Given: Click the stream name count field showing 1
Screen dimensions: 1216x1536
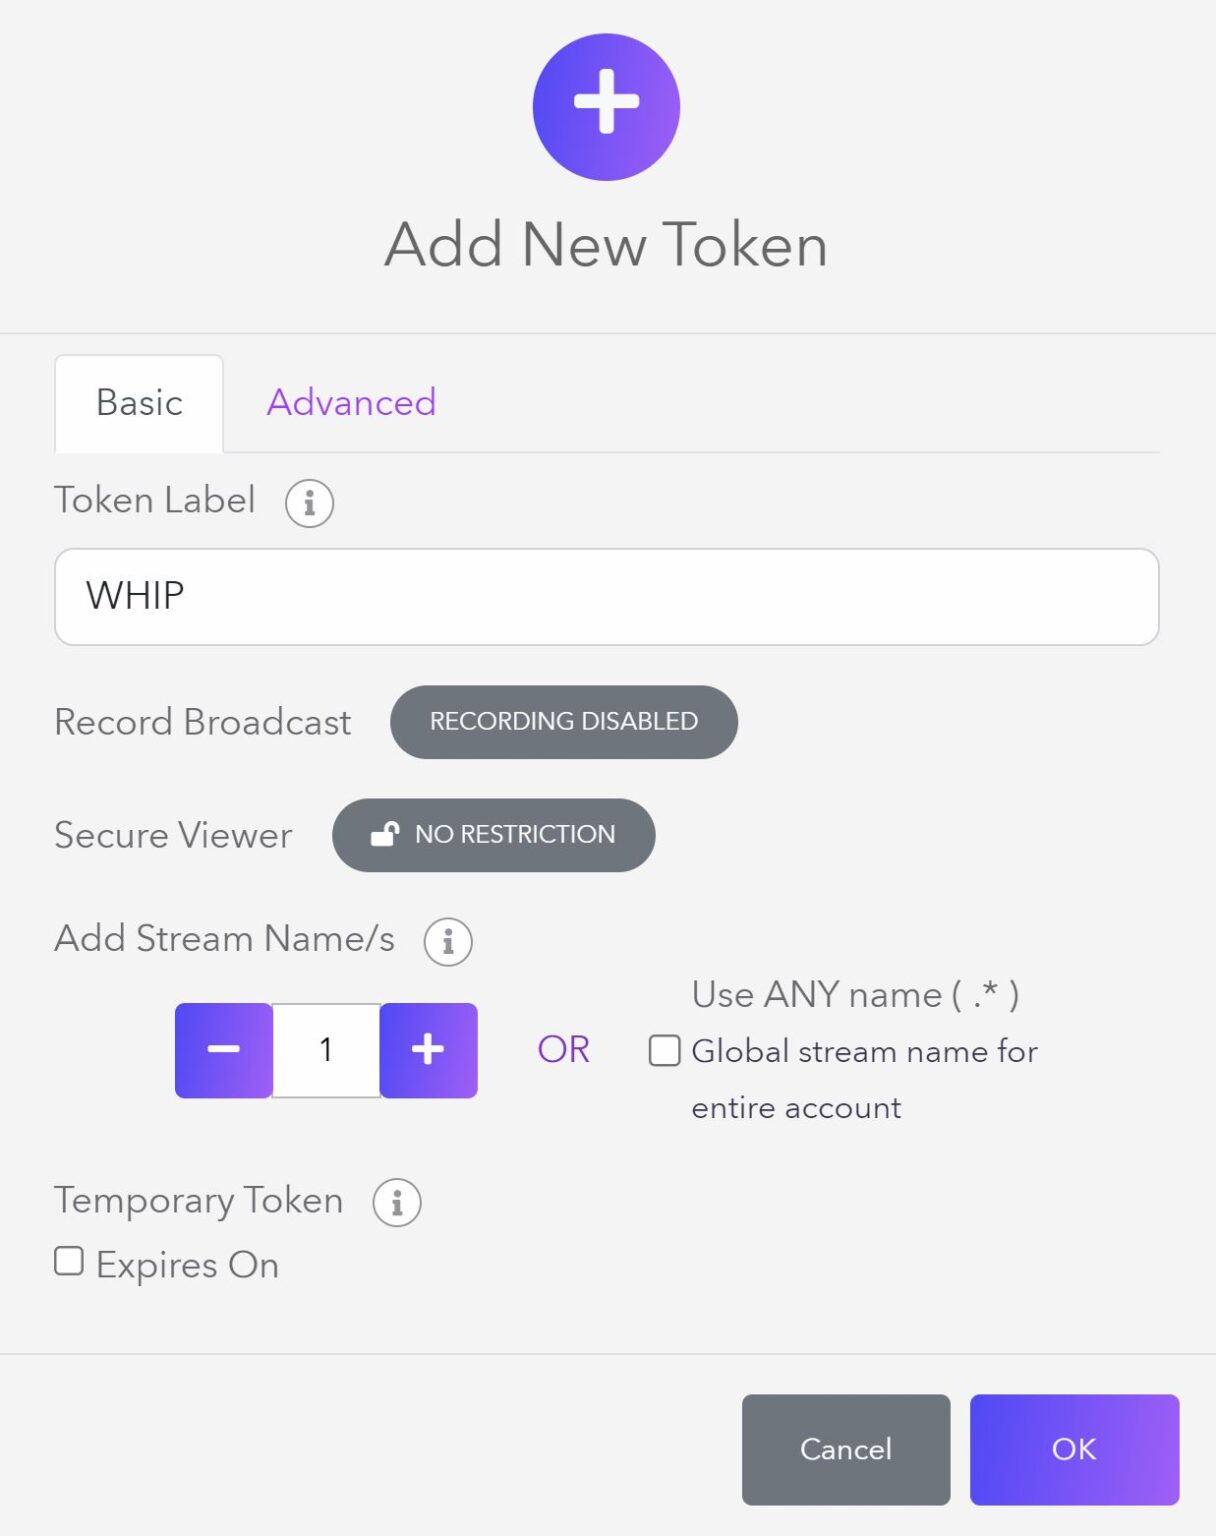Looking at the screenshot, I should click(x=326, y=1050).
